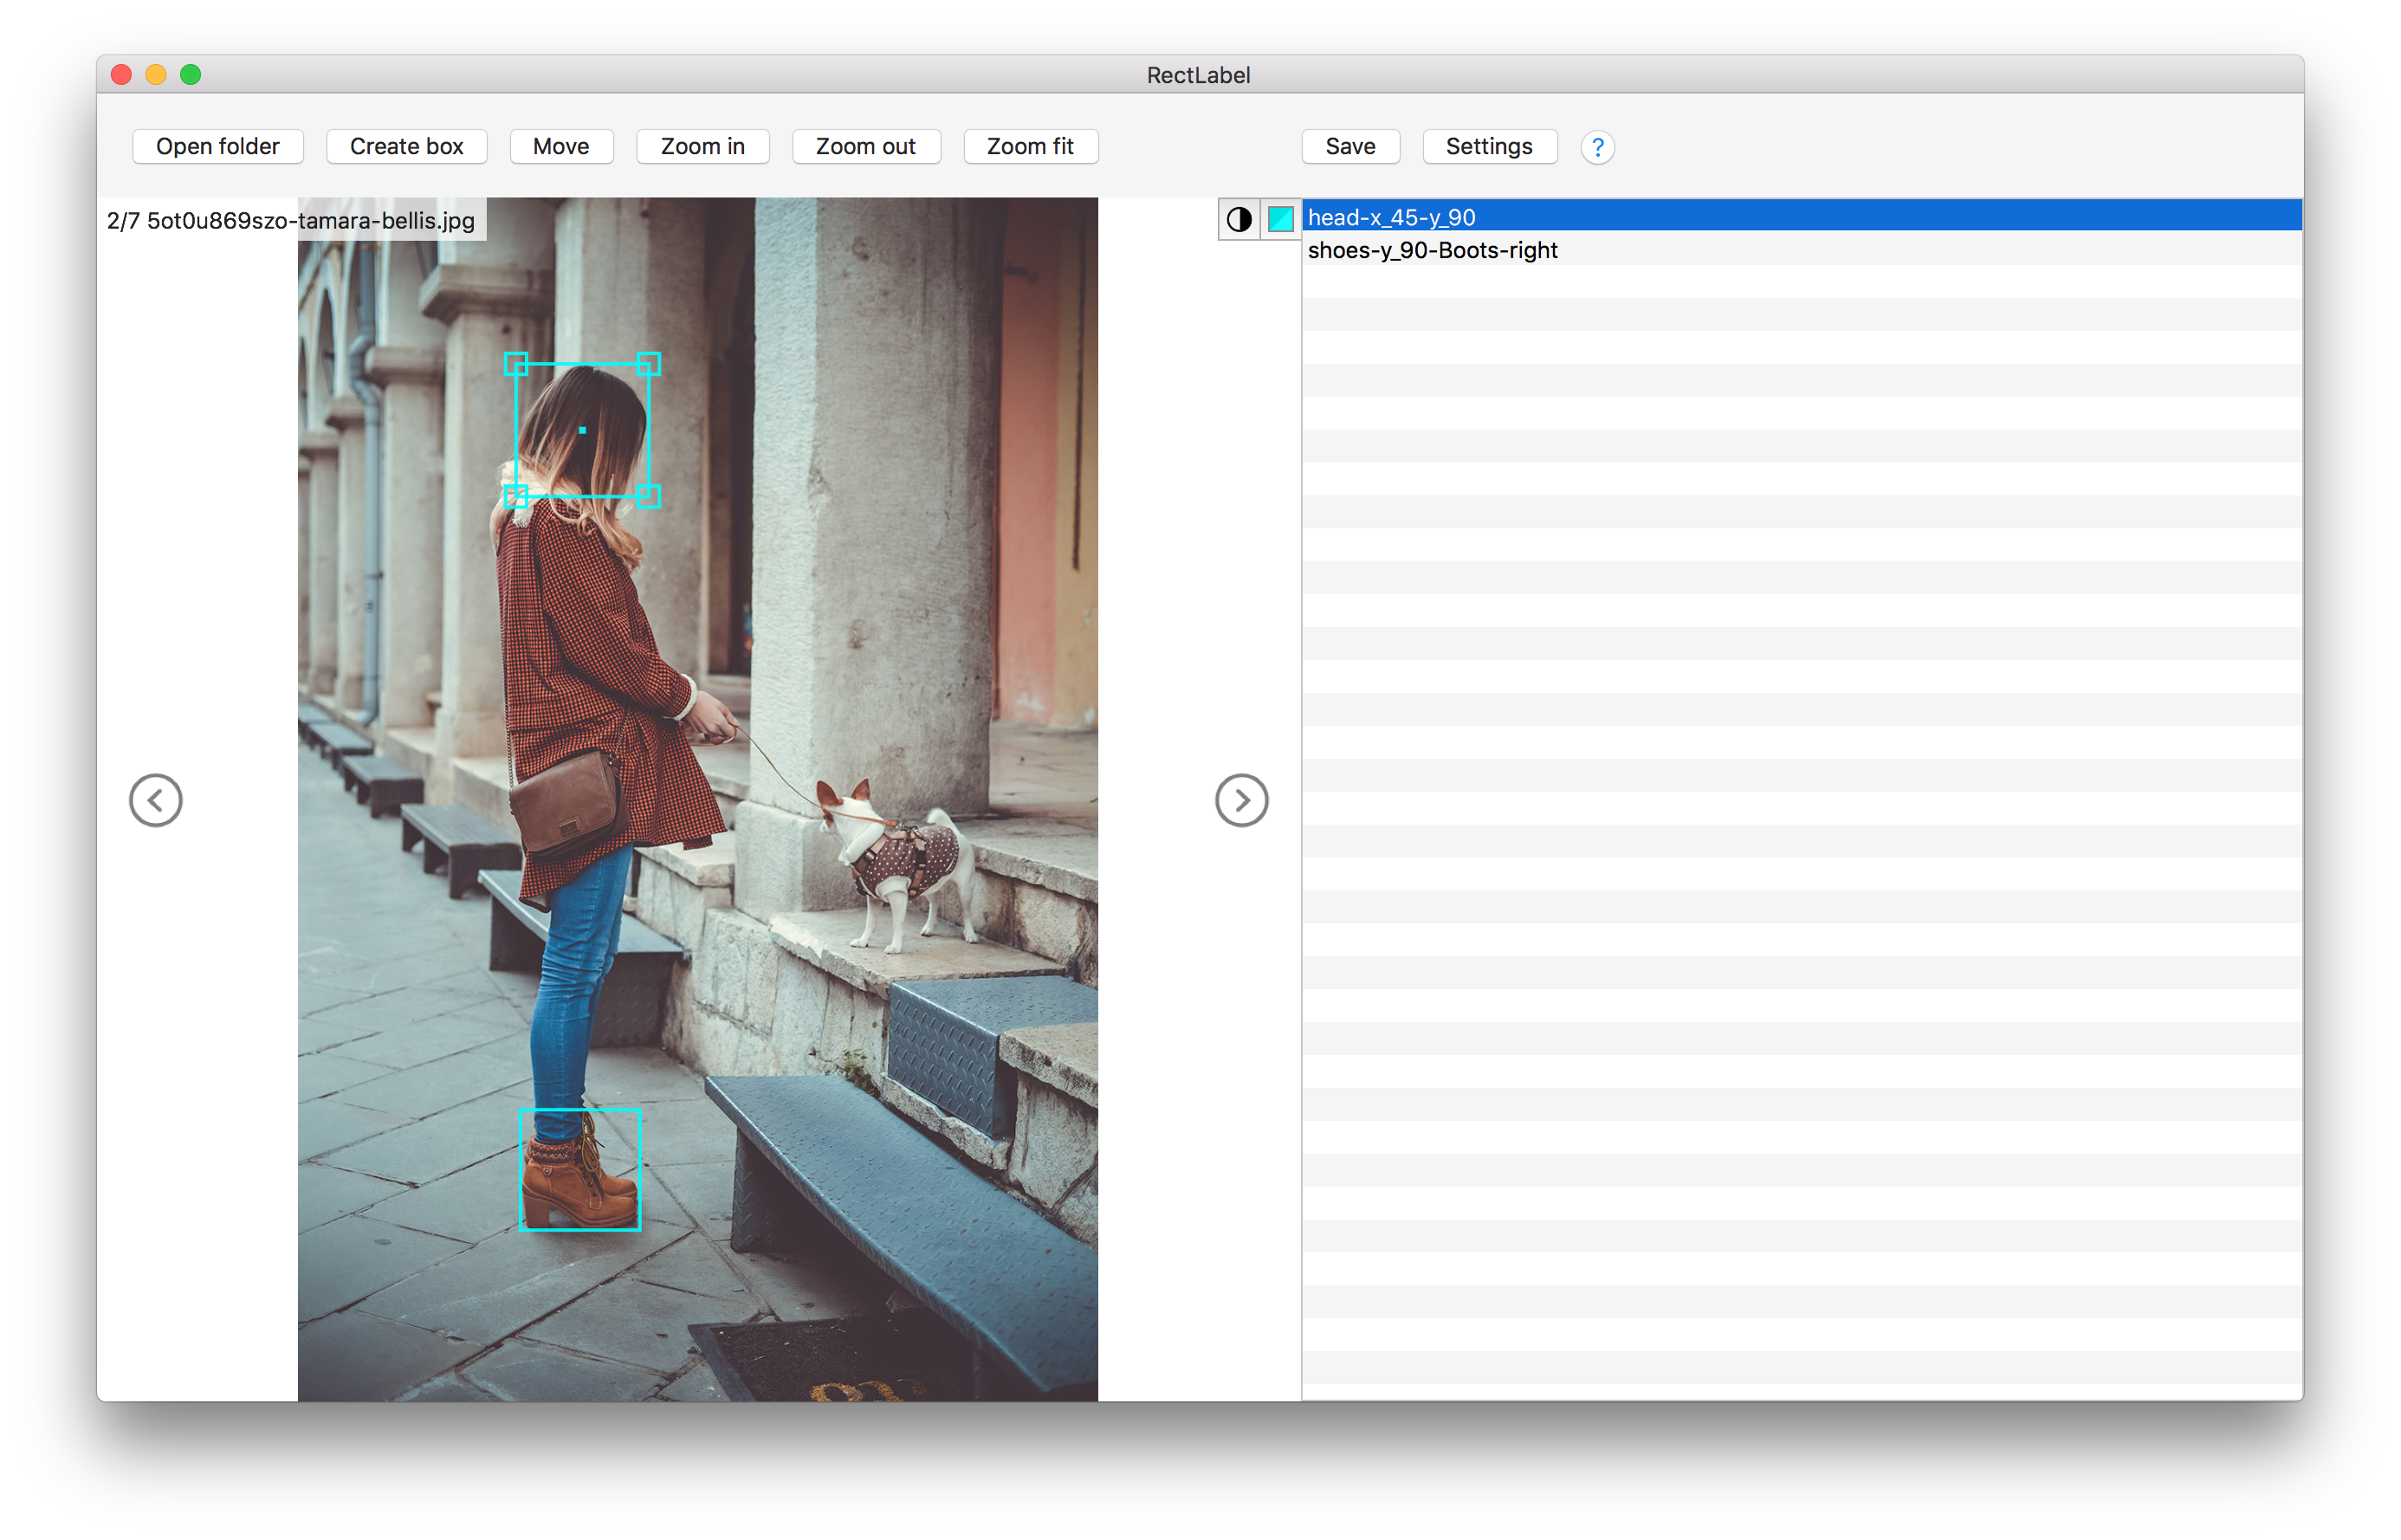Open Settings panel
Viewport: 2401px width, 1540px height.
coord(1487,147)
